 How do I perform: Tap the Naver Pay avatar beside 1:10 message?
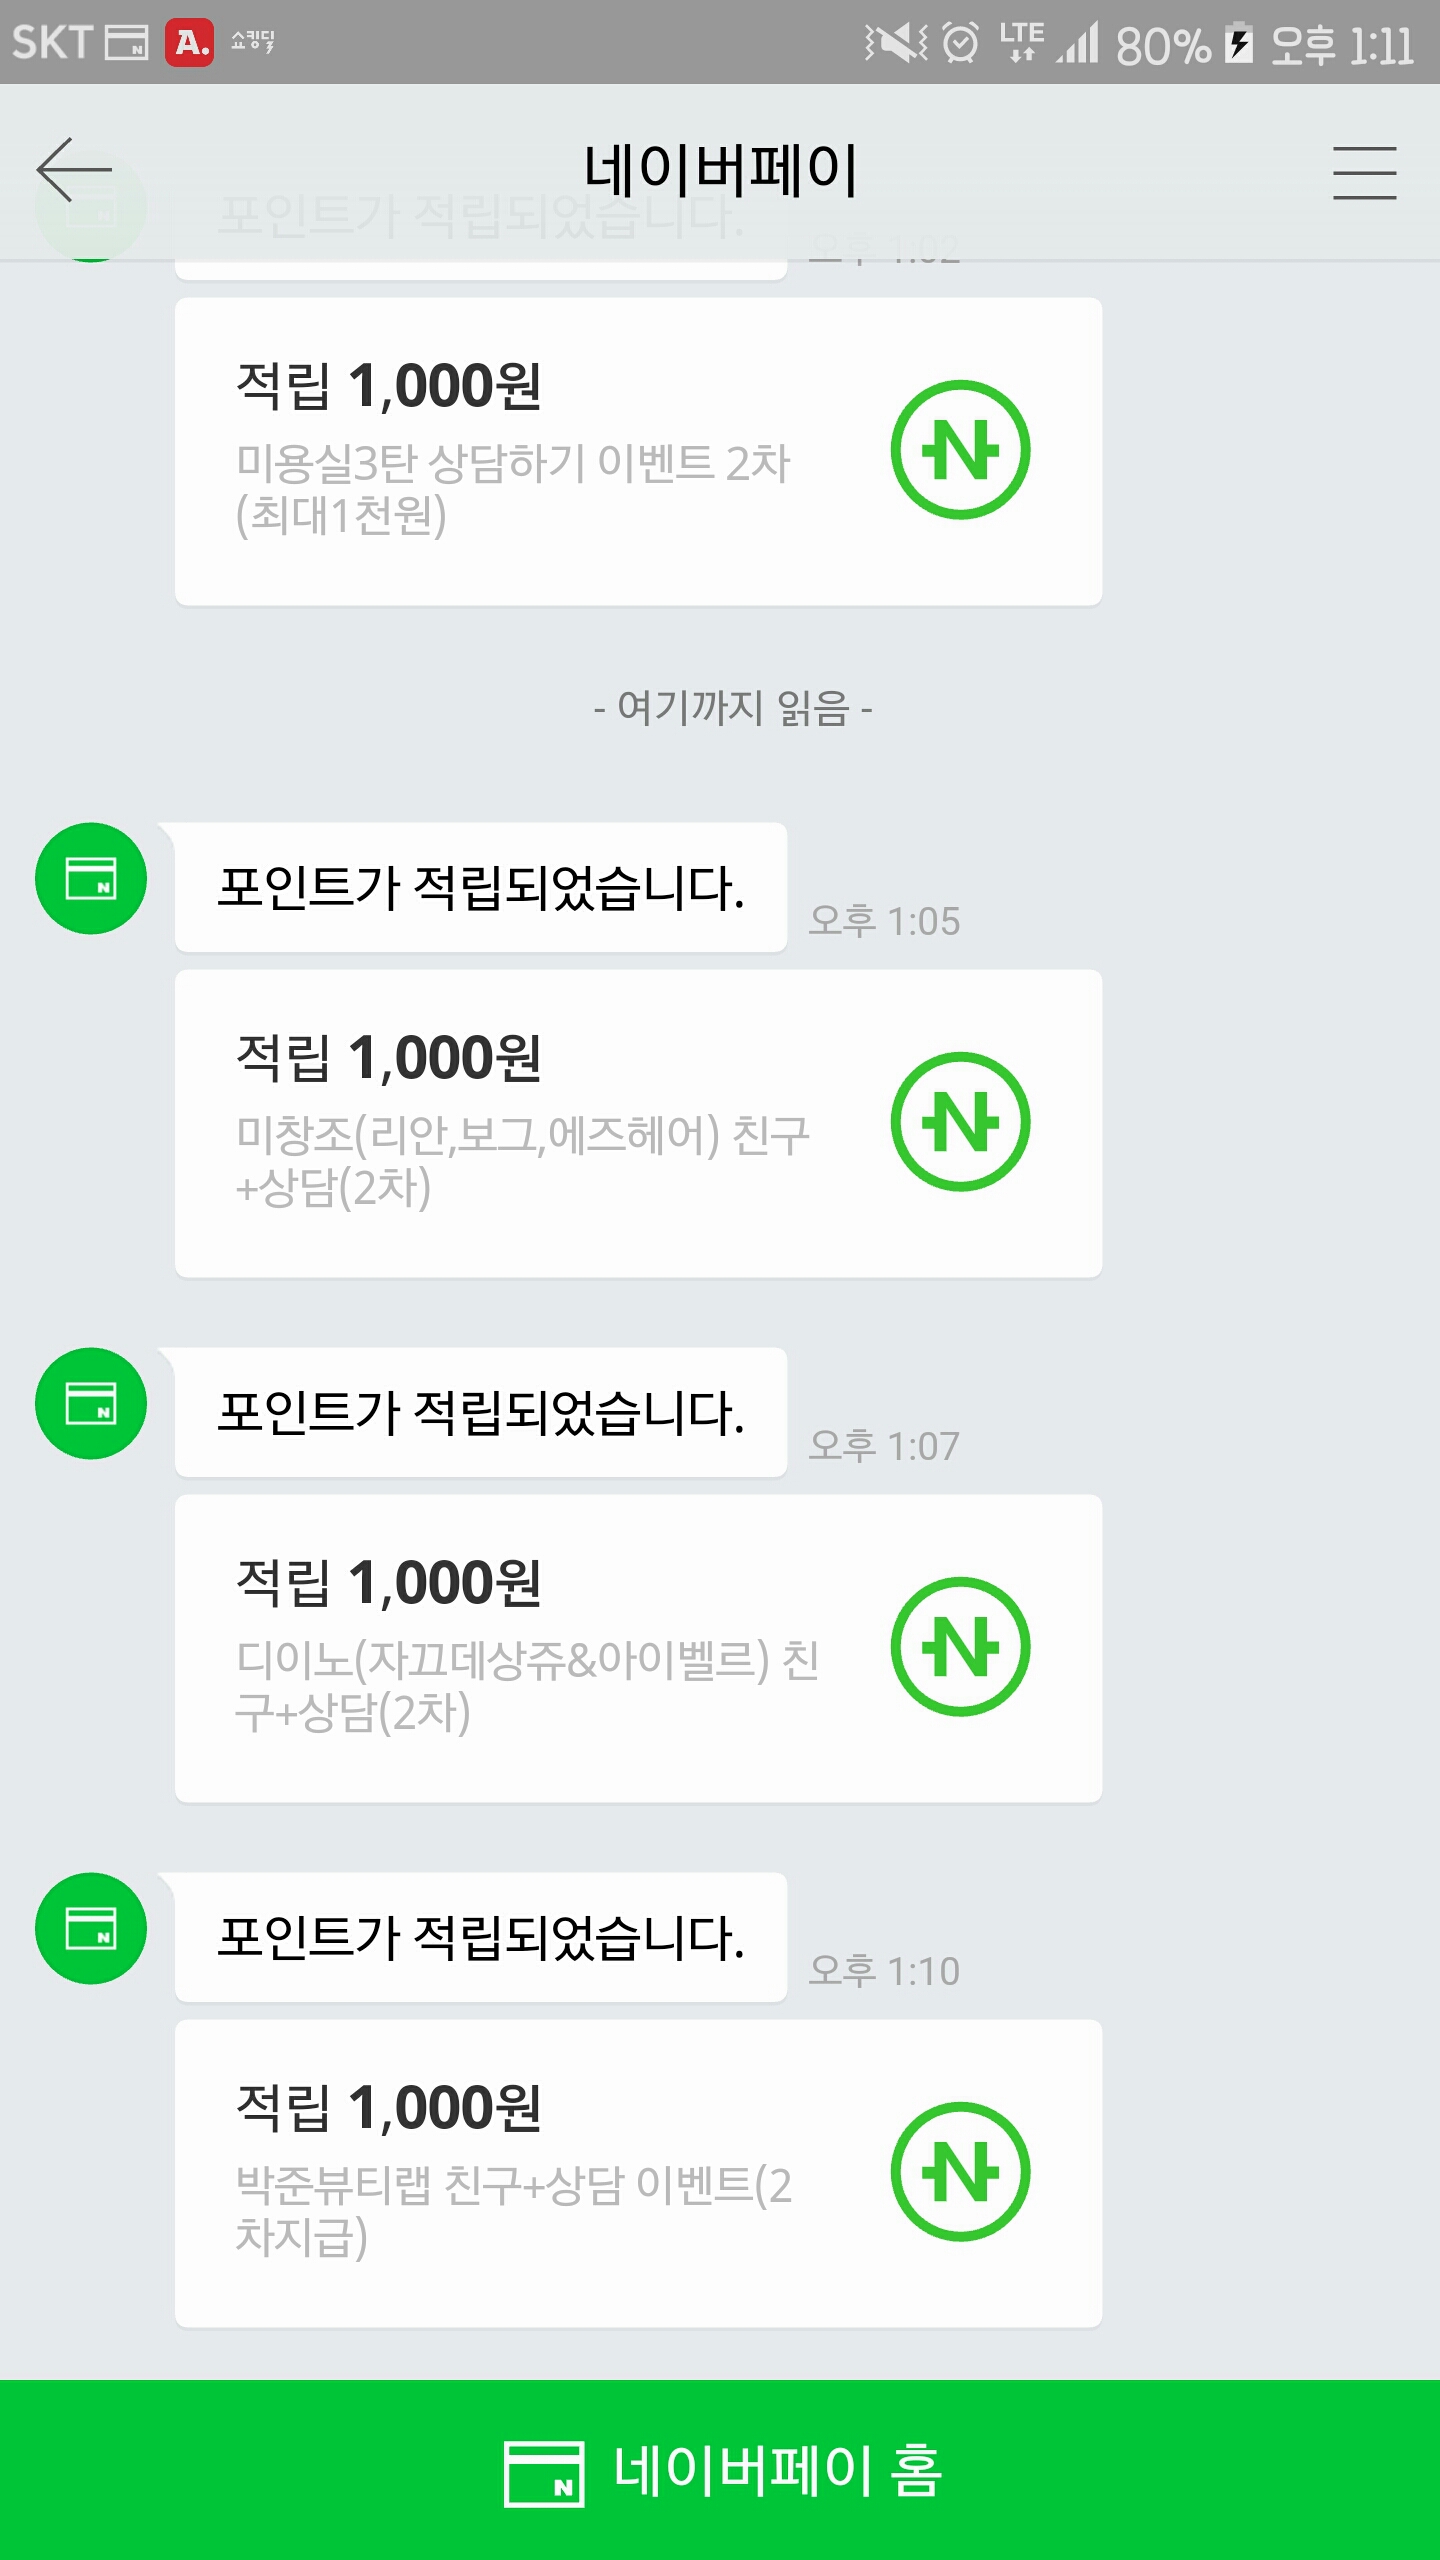point(91,1928)
